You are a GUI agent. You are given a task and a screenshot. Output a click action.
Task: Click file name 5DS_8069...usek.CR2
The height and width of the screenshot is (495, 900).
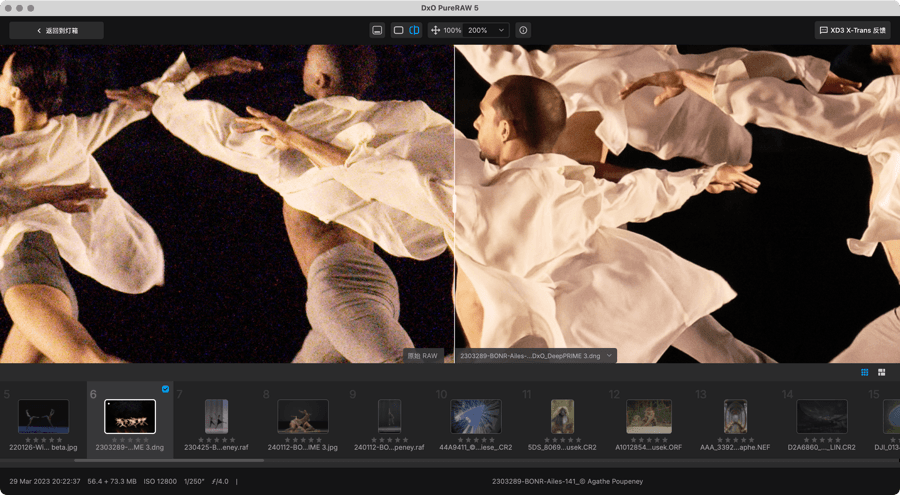point(562,447)
